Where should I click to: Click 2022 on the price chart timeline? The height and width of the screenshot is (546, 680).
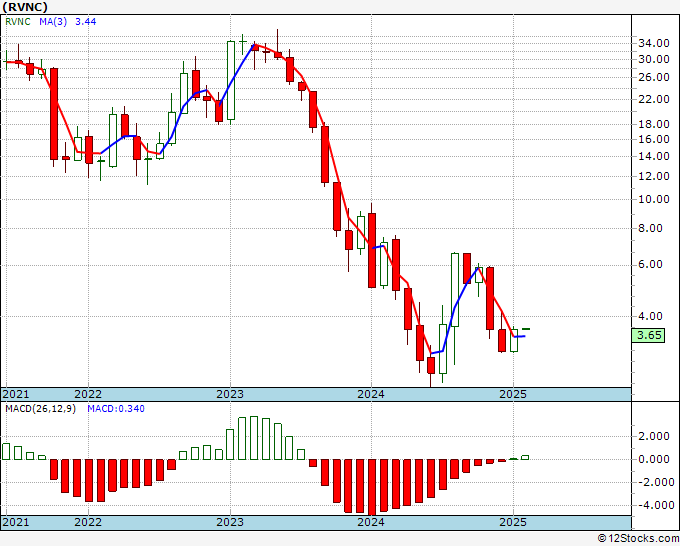click(88, 394)
